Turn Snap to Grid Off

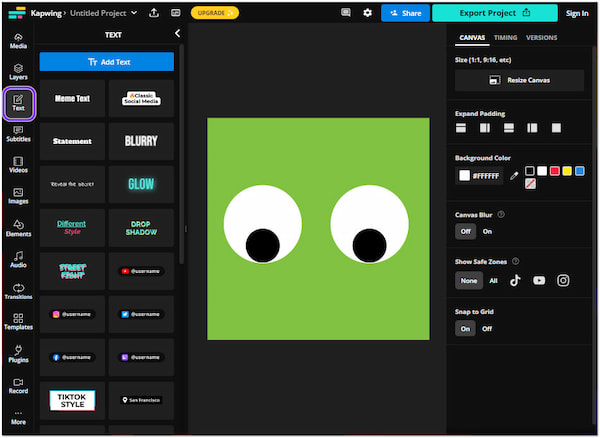pyautogui.click(x=487, y=328)
